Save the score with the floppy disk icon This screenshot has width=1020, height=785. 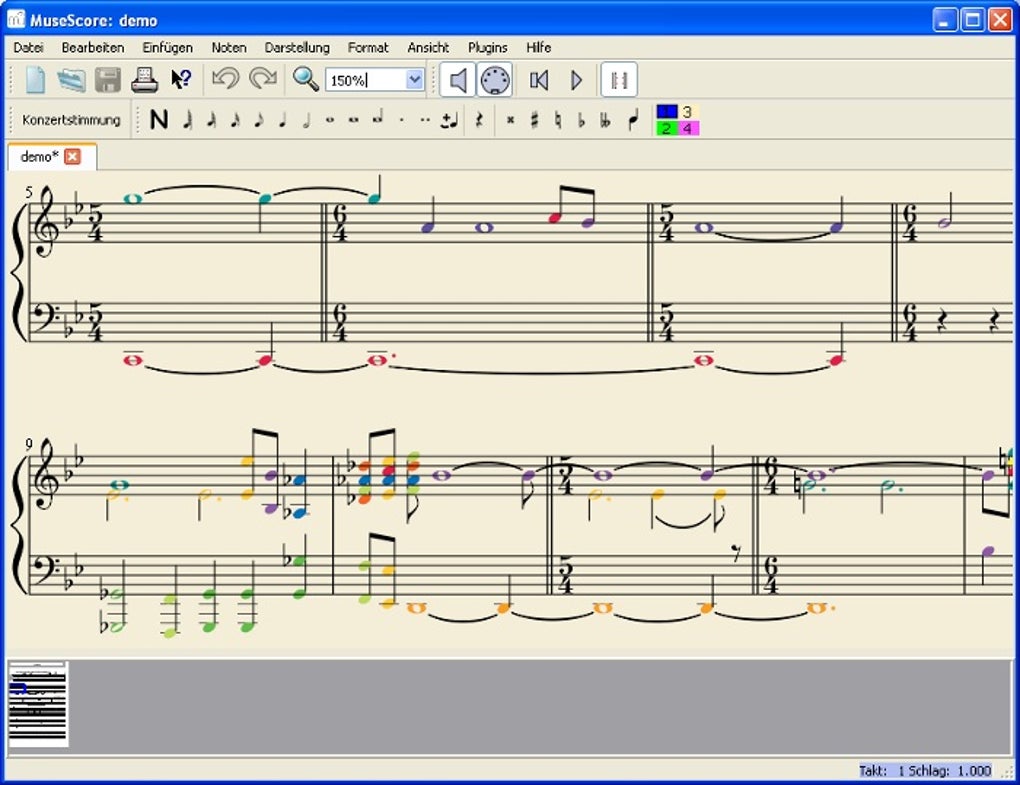tap(108, 80)
